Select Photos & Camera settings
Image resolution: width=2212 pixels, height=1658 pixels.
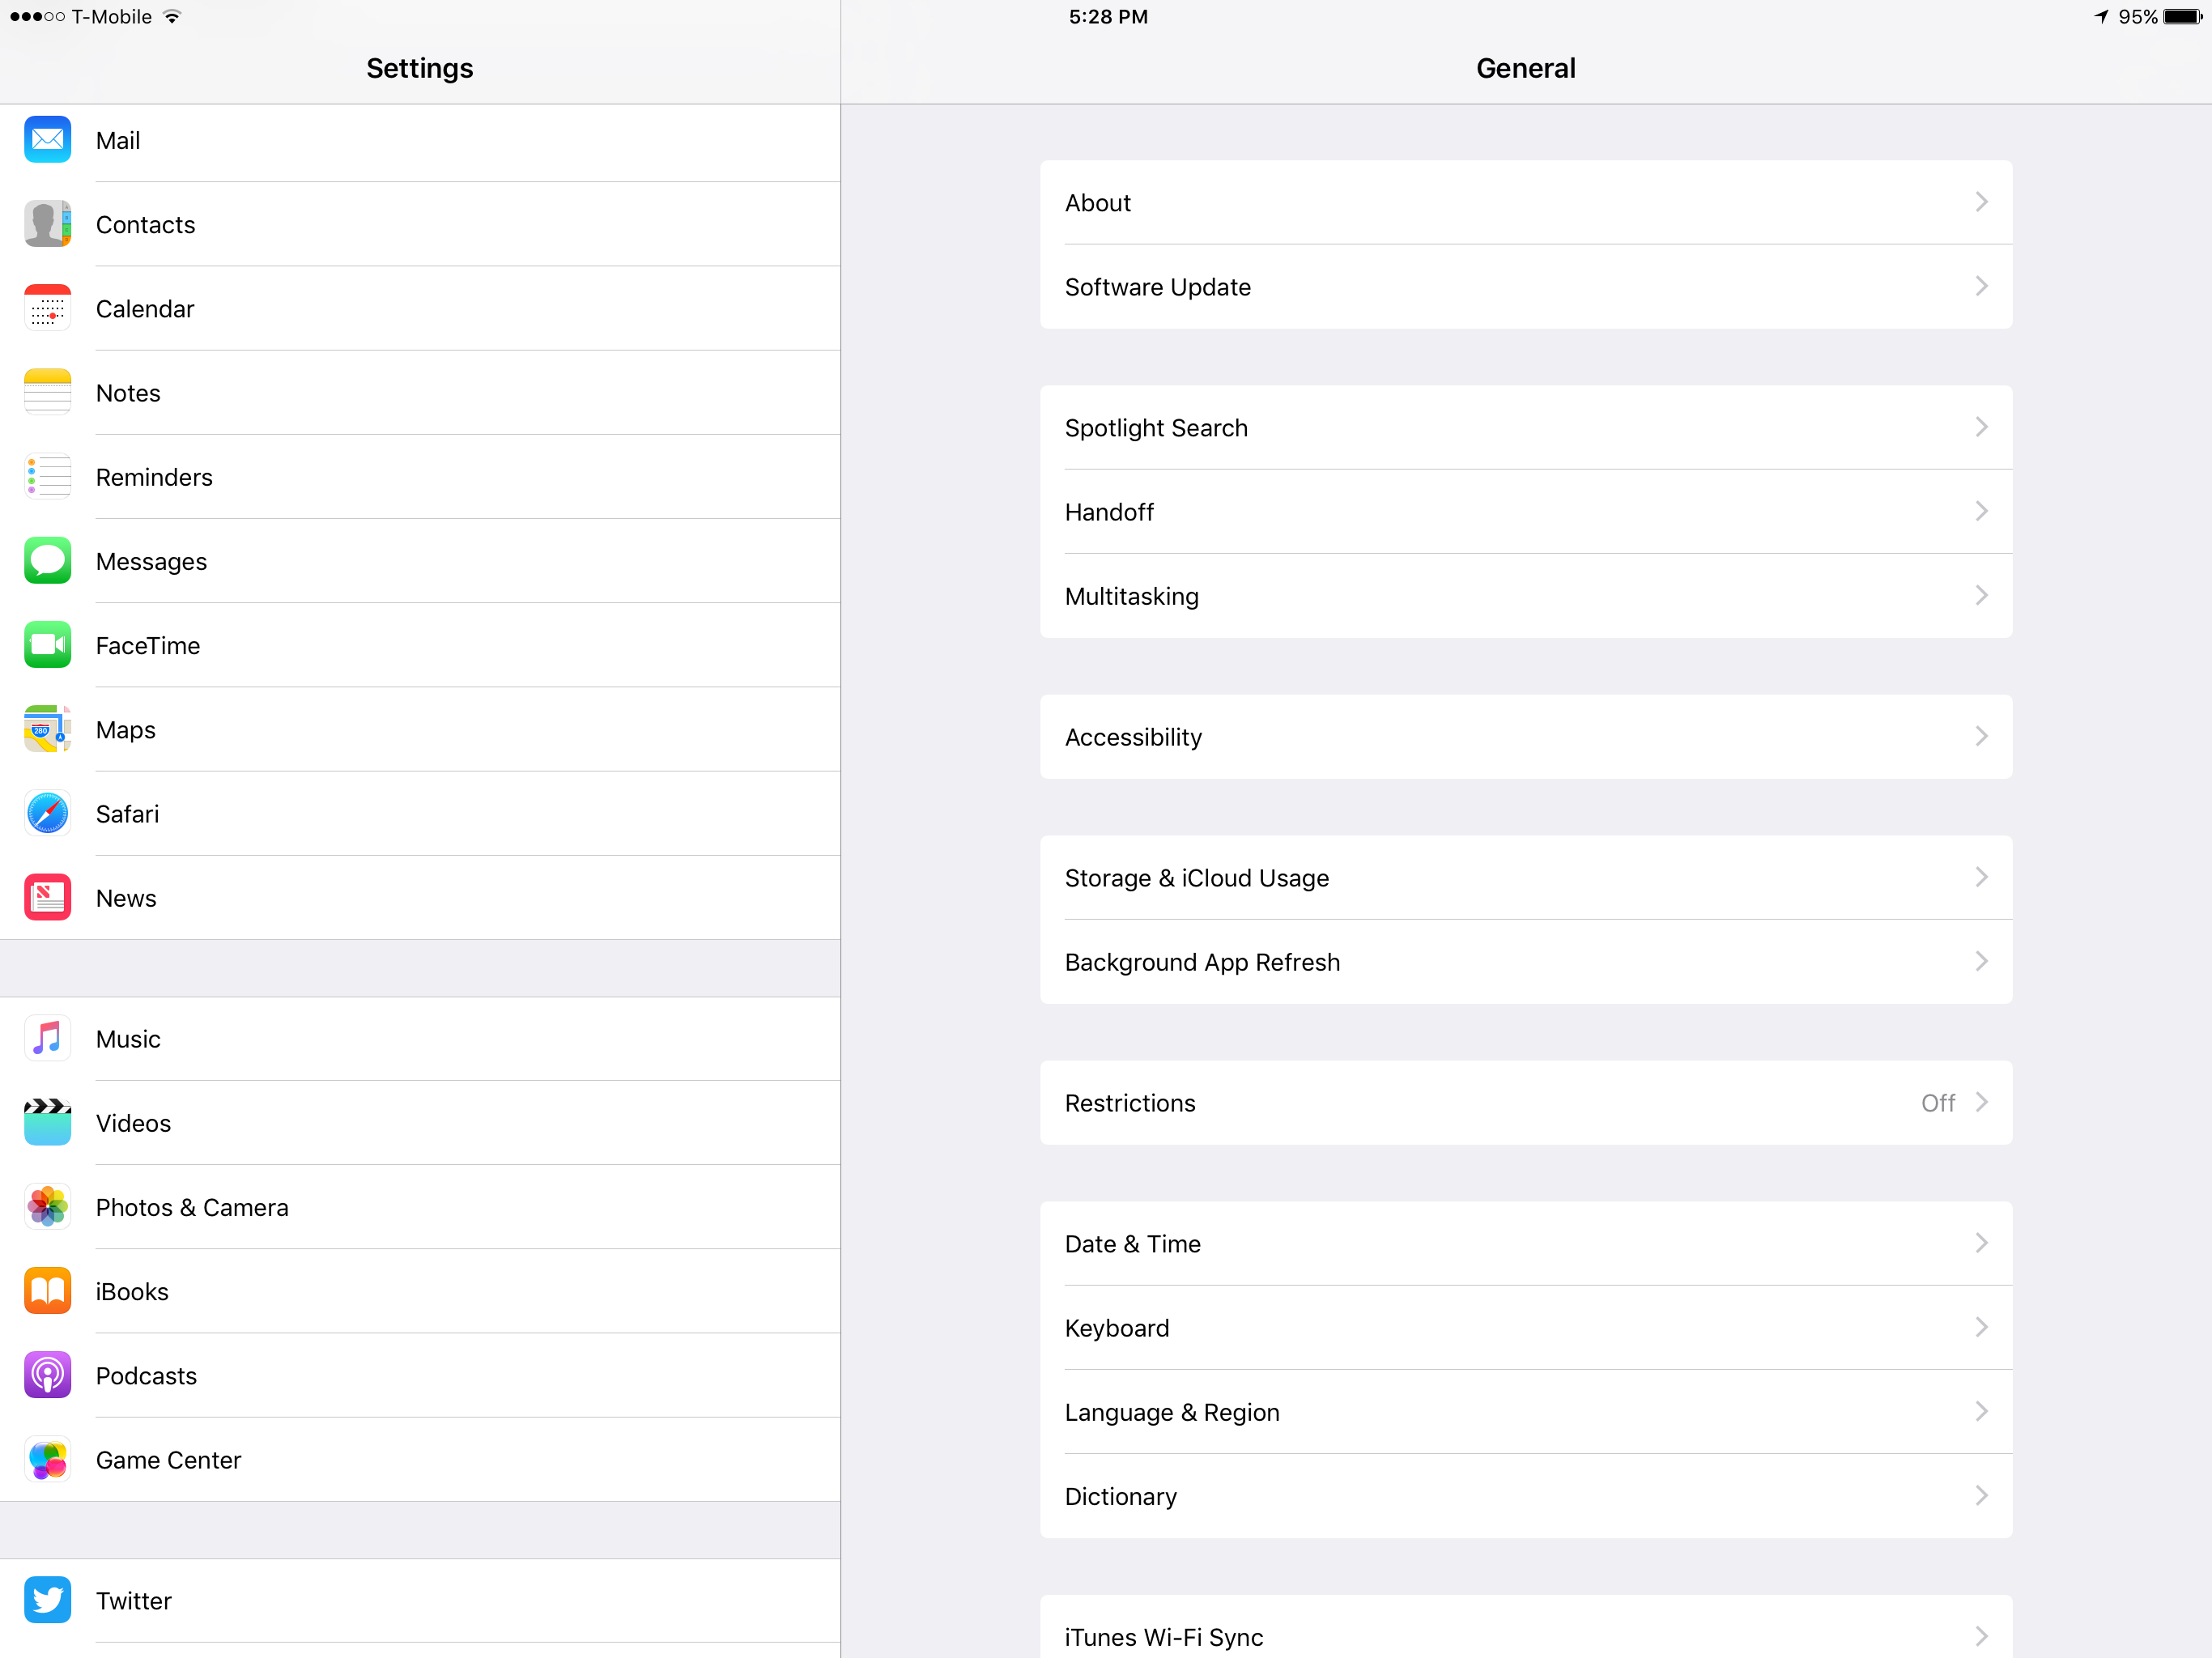192,1207
